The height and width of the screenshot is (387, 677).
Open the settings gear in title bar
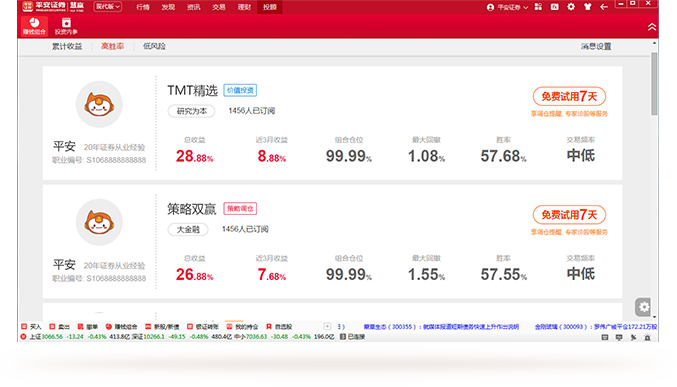coord(571,6)
